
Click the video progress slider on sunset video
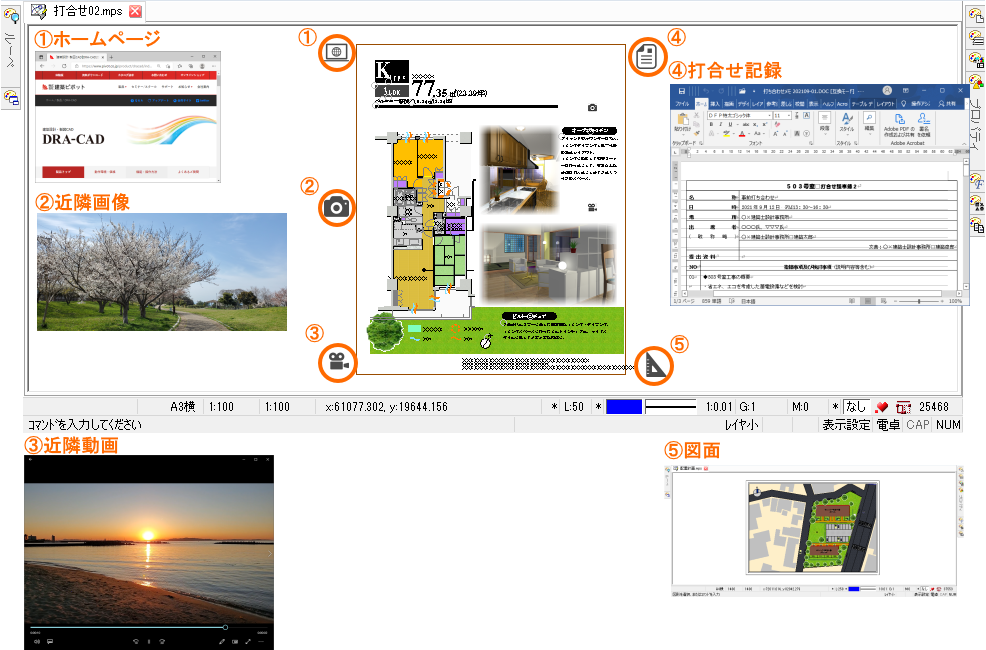point(128,627)
